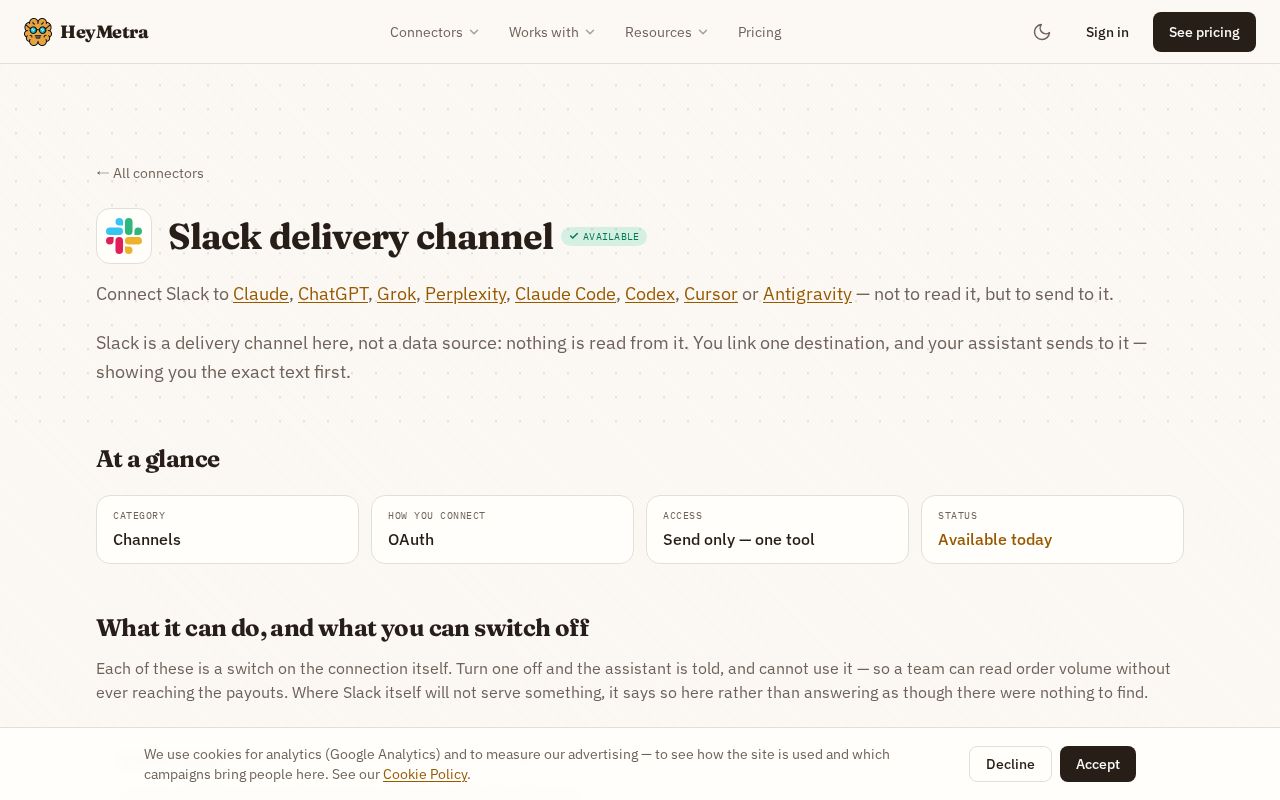Screen dimensions: 1280x800
Task: Click the Category Channels card
Action: click(x=227, y=529)
